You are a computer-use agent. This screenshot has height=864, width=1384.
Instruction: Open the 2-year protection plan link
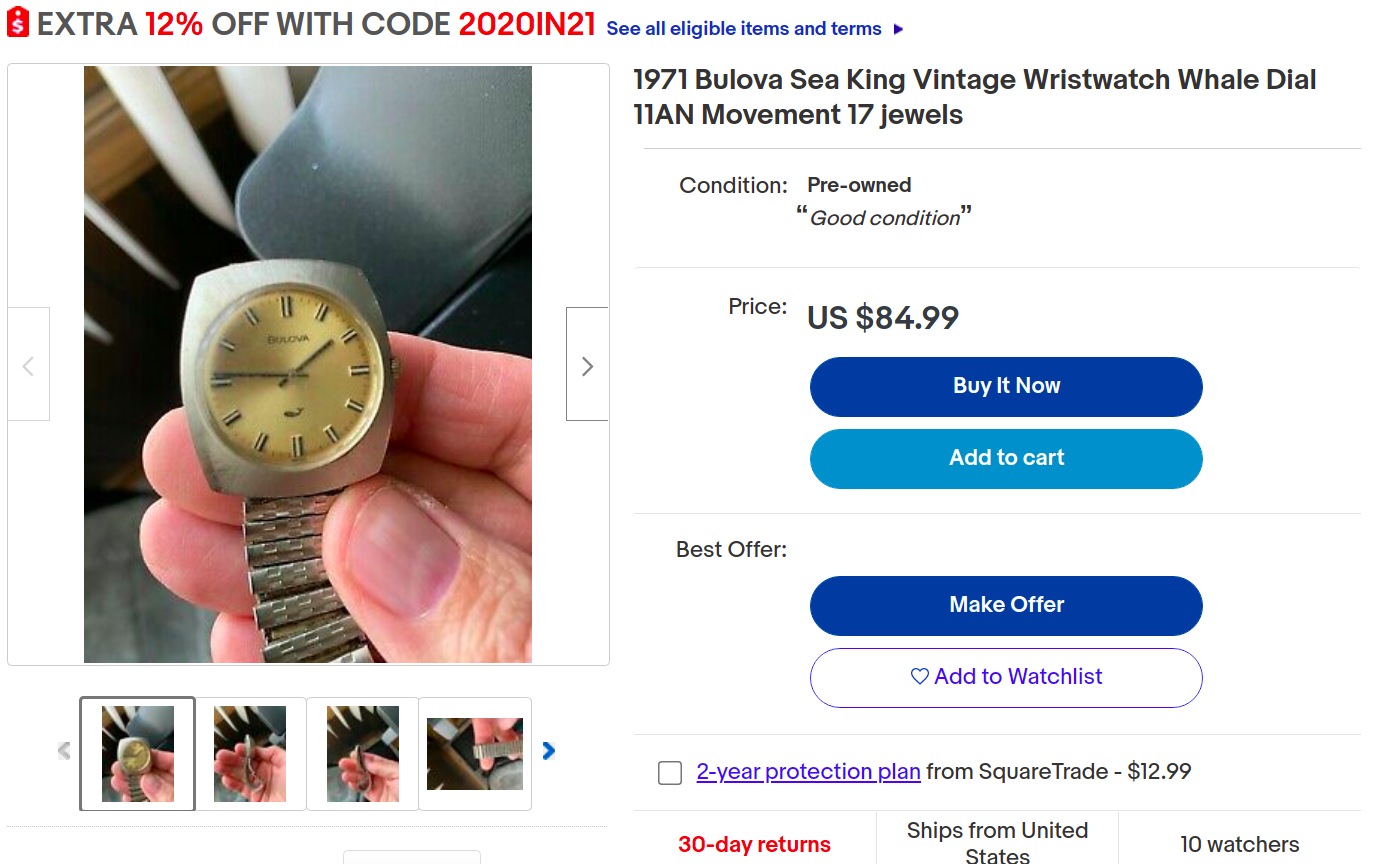click(808, 772)
